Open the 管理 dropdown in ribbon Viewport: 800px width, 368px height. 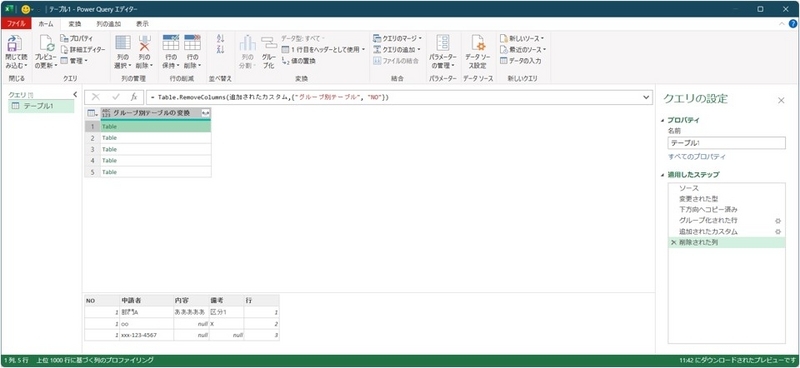click(x=74, y=61)
